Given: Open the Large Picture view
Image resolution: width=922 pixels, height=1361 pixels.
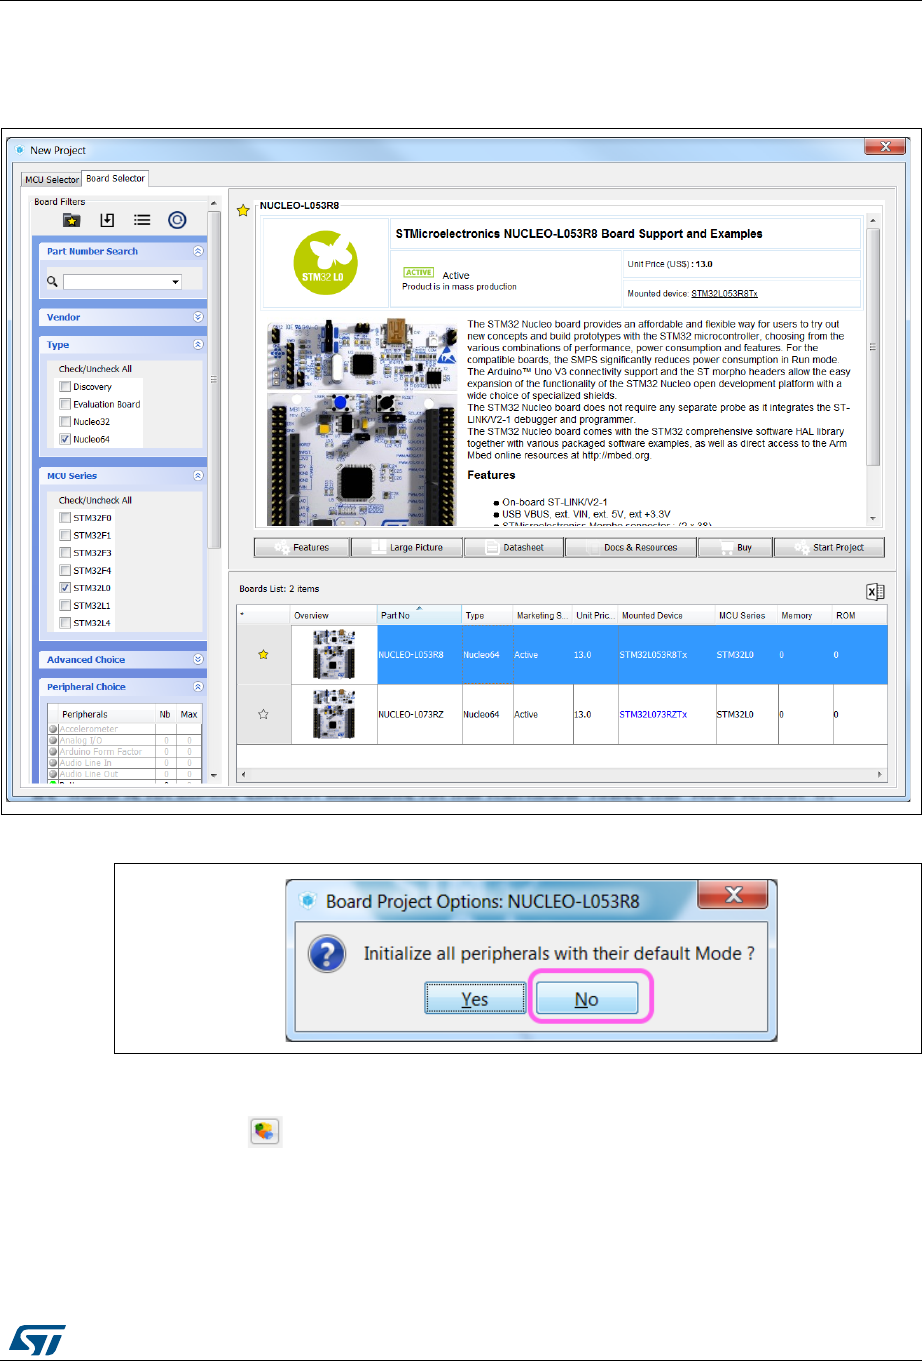Looking at the screenshot, I should [407, 547].
